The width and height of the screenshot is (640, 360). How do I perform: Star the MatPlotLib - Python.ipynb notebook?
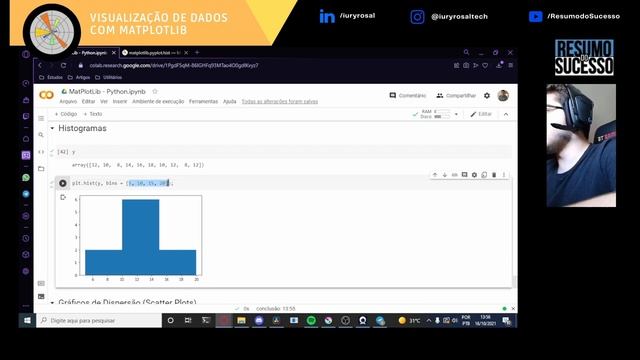155,91
